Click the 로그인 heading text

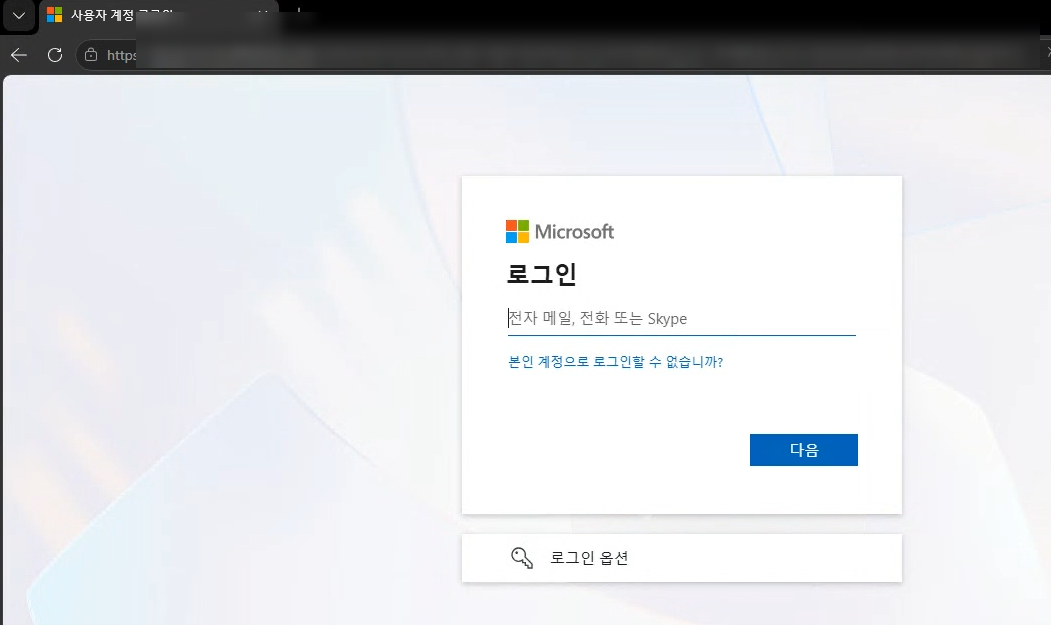[x=542, y=274]
